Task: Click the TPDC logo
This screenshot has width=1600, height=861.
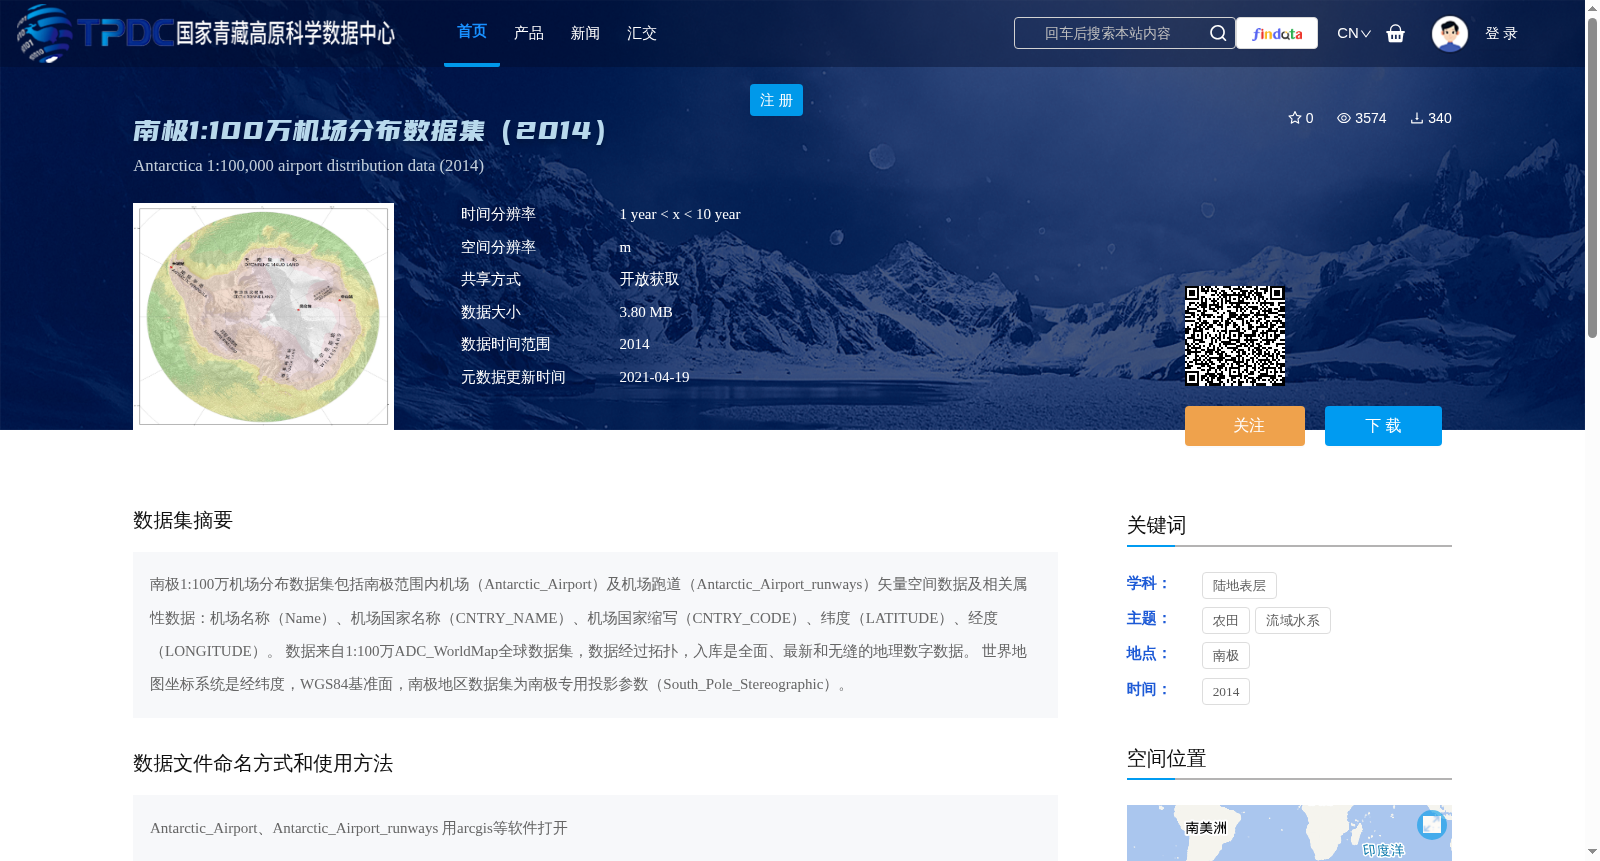Action: [x=205, y=33]
